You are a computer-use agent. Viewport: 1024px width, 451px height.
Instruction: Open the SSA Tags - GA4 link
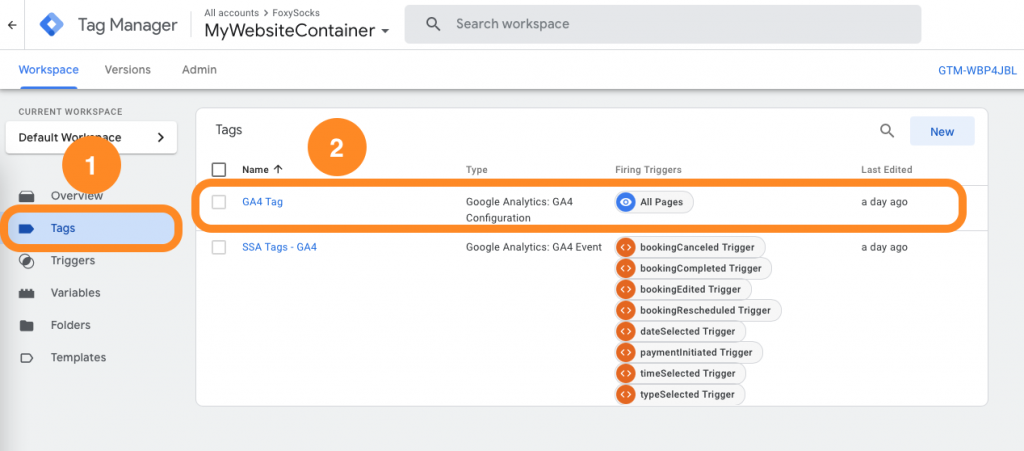(280, 247)
